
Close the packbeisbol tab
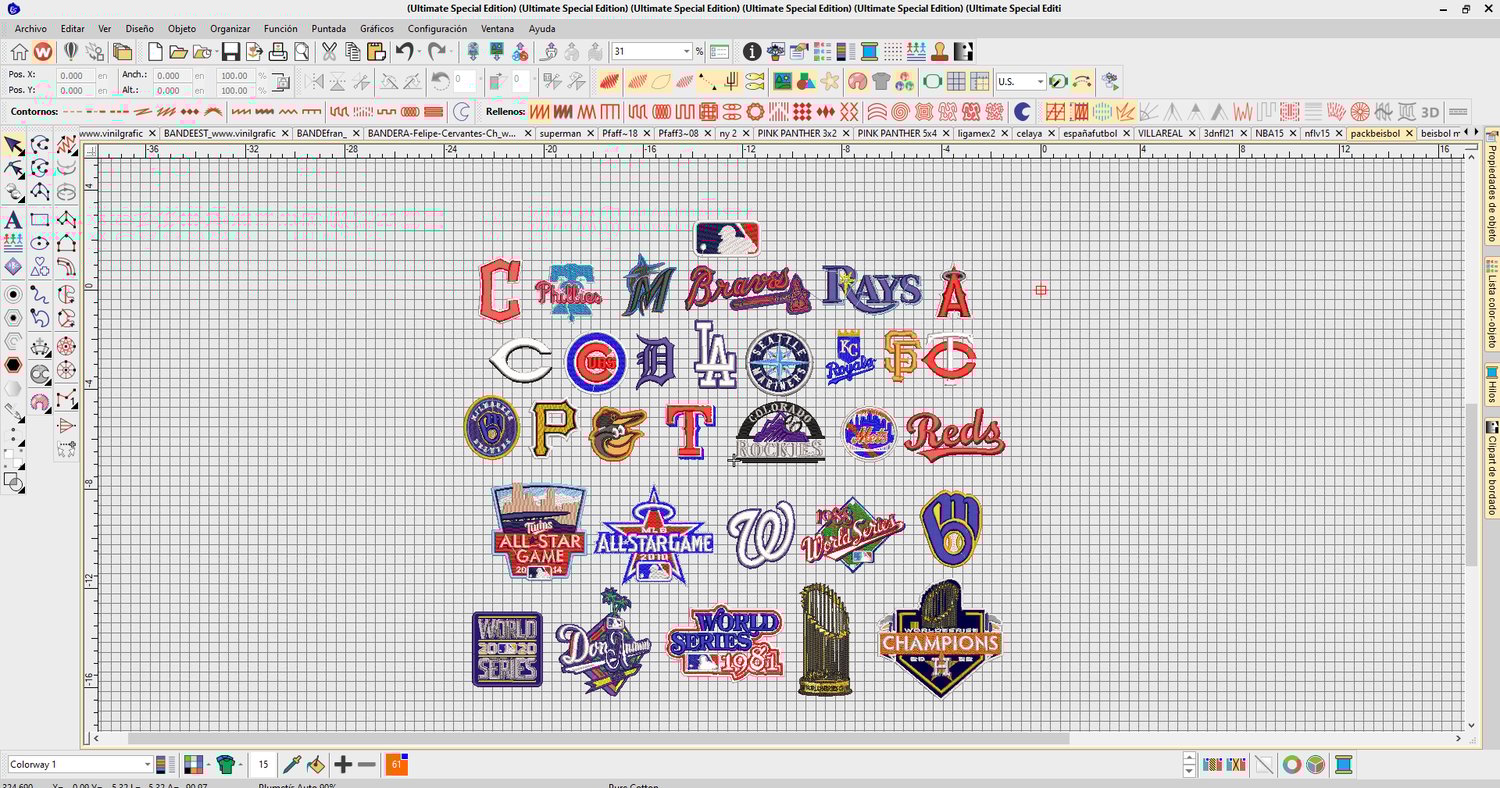coord(1409,133)
